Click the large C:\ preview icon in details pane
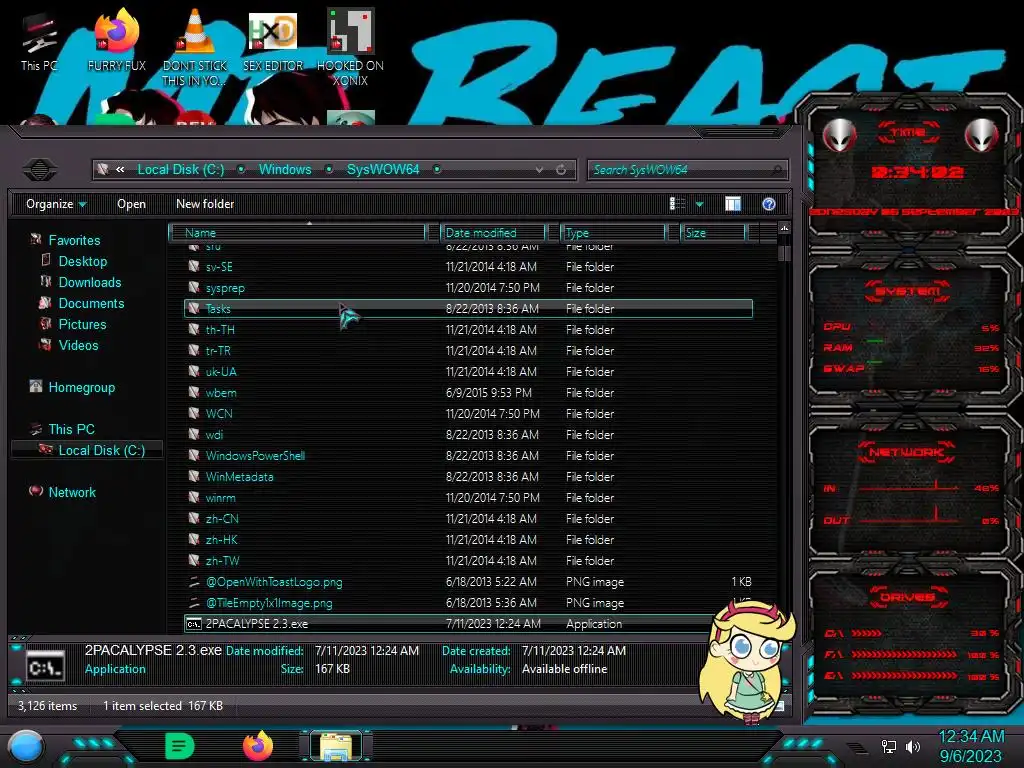Screen dimensions: 1024x768 coord(46,667)
